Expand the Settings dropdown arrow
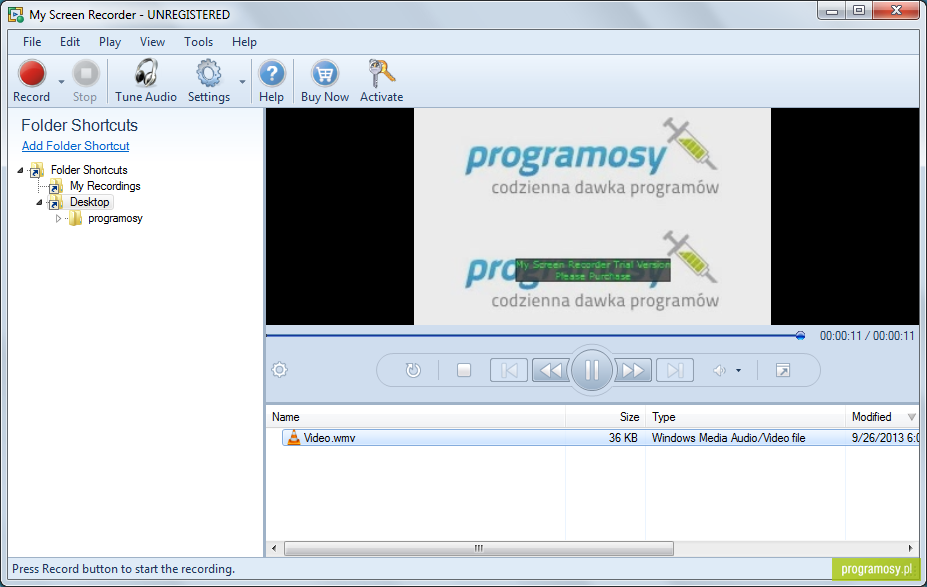This screenshot has height=587, width=927. tap(242, 82)
